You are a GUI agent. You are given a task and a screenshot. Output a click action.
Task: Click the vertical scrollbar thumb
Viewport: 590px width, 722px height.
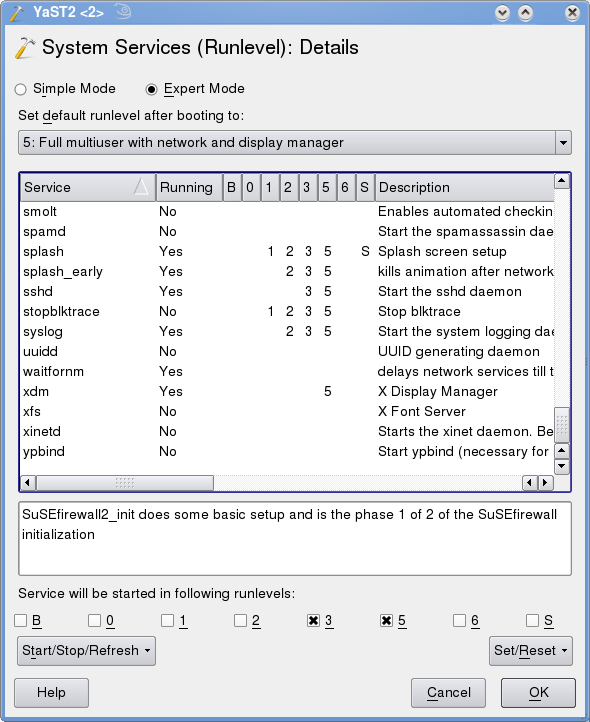tap(562, 425)
